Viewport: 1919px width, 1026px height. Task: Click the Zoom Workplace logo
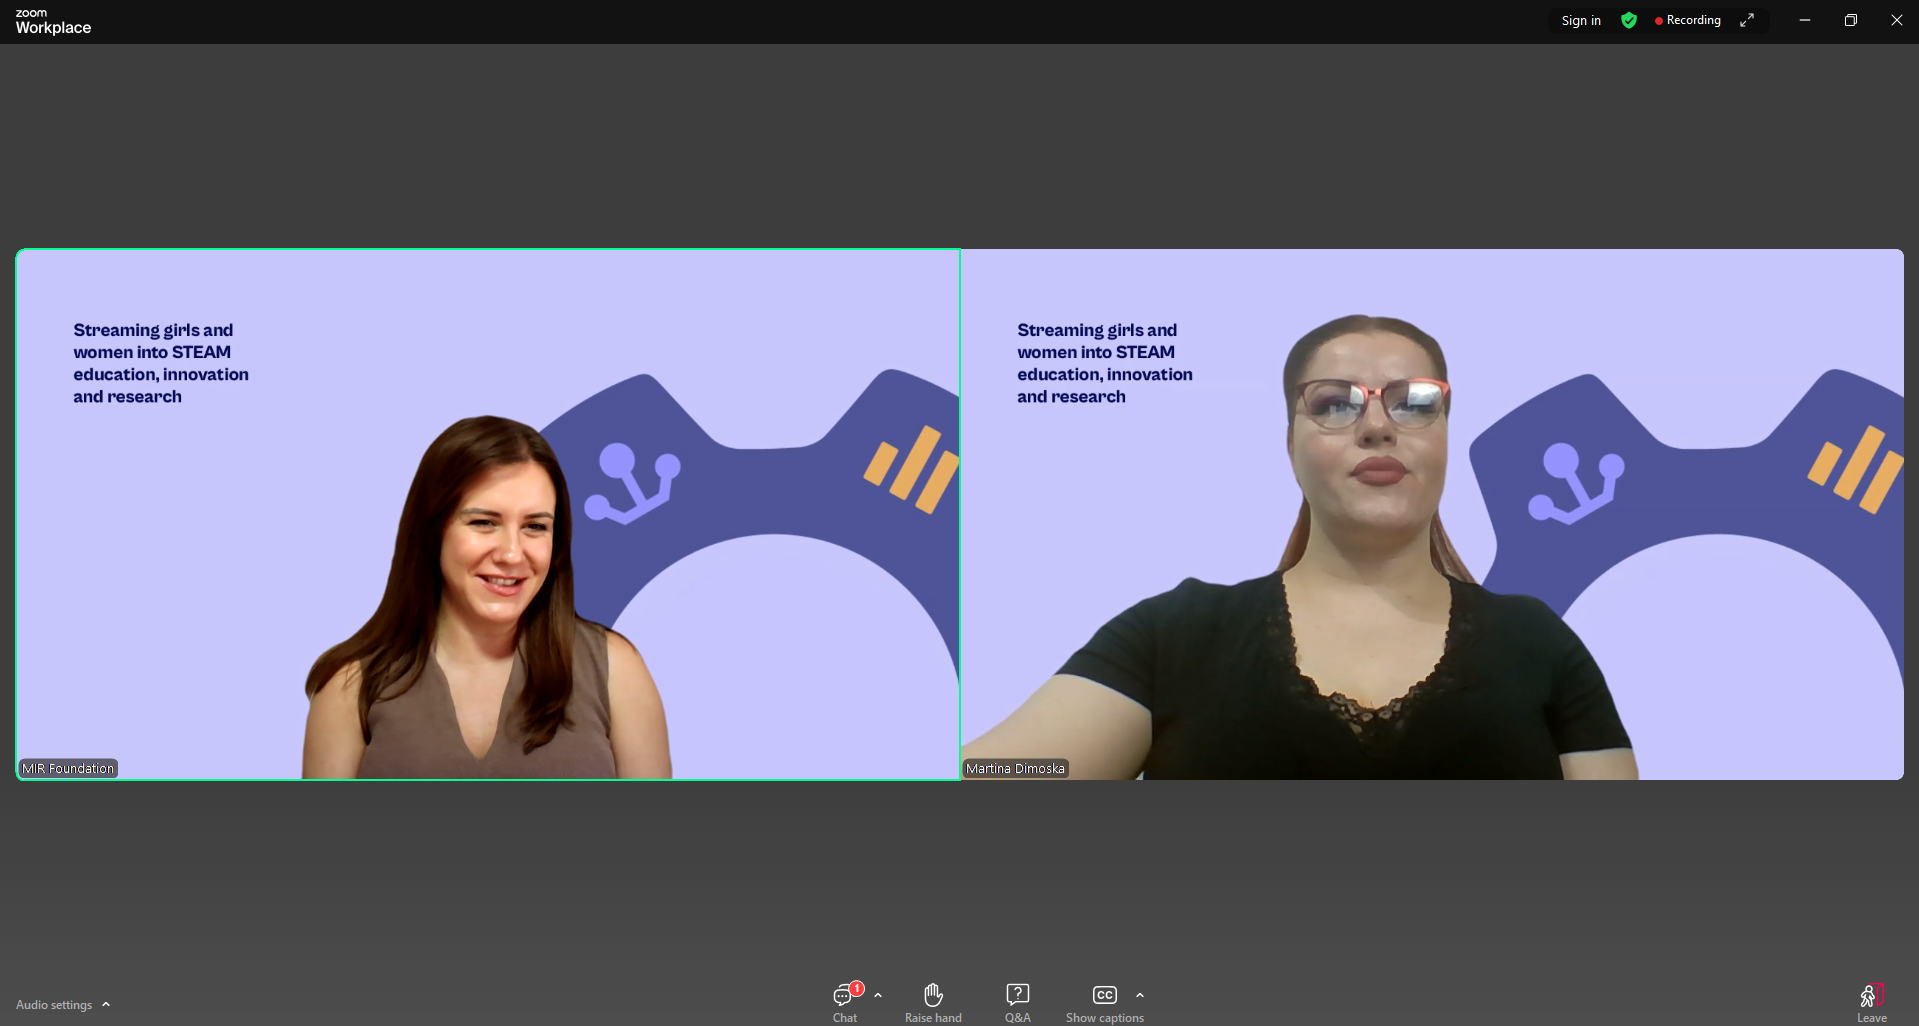point(53,21)
